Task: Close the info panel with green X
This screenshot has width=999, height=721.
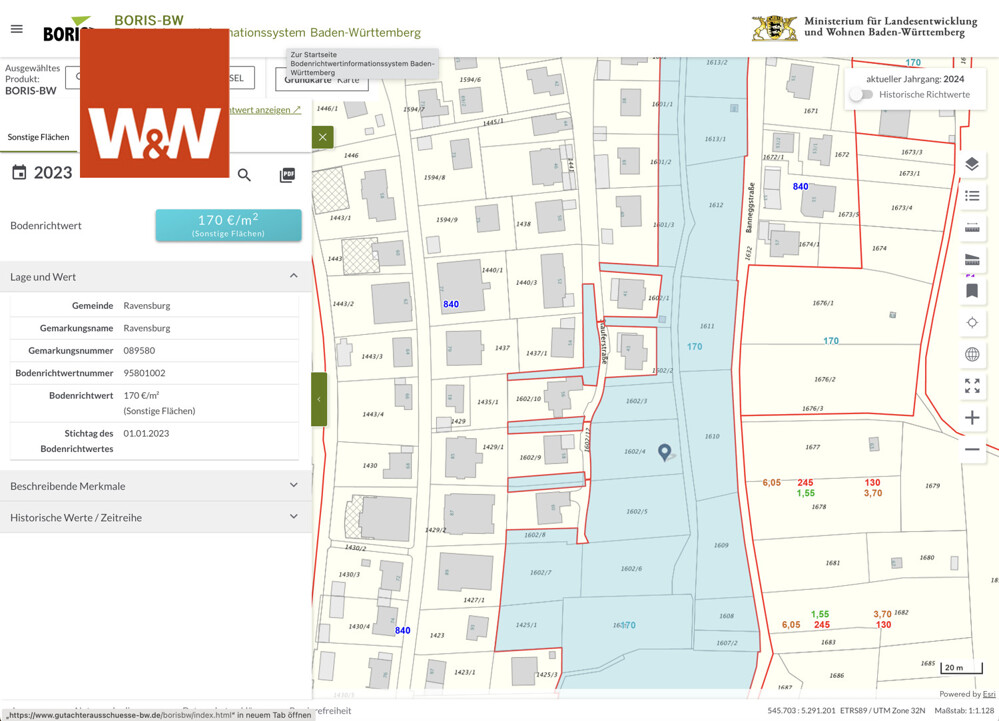Action: pos(322,137)
